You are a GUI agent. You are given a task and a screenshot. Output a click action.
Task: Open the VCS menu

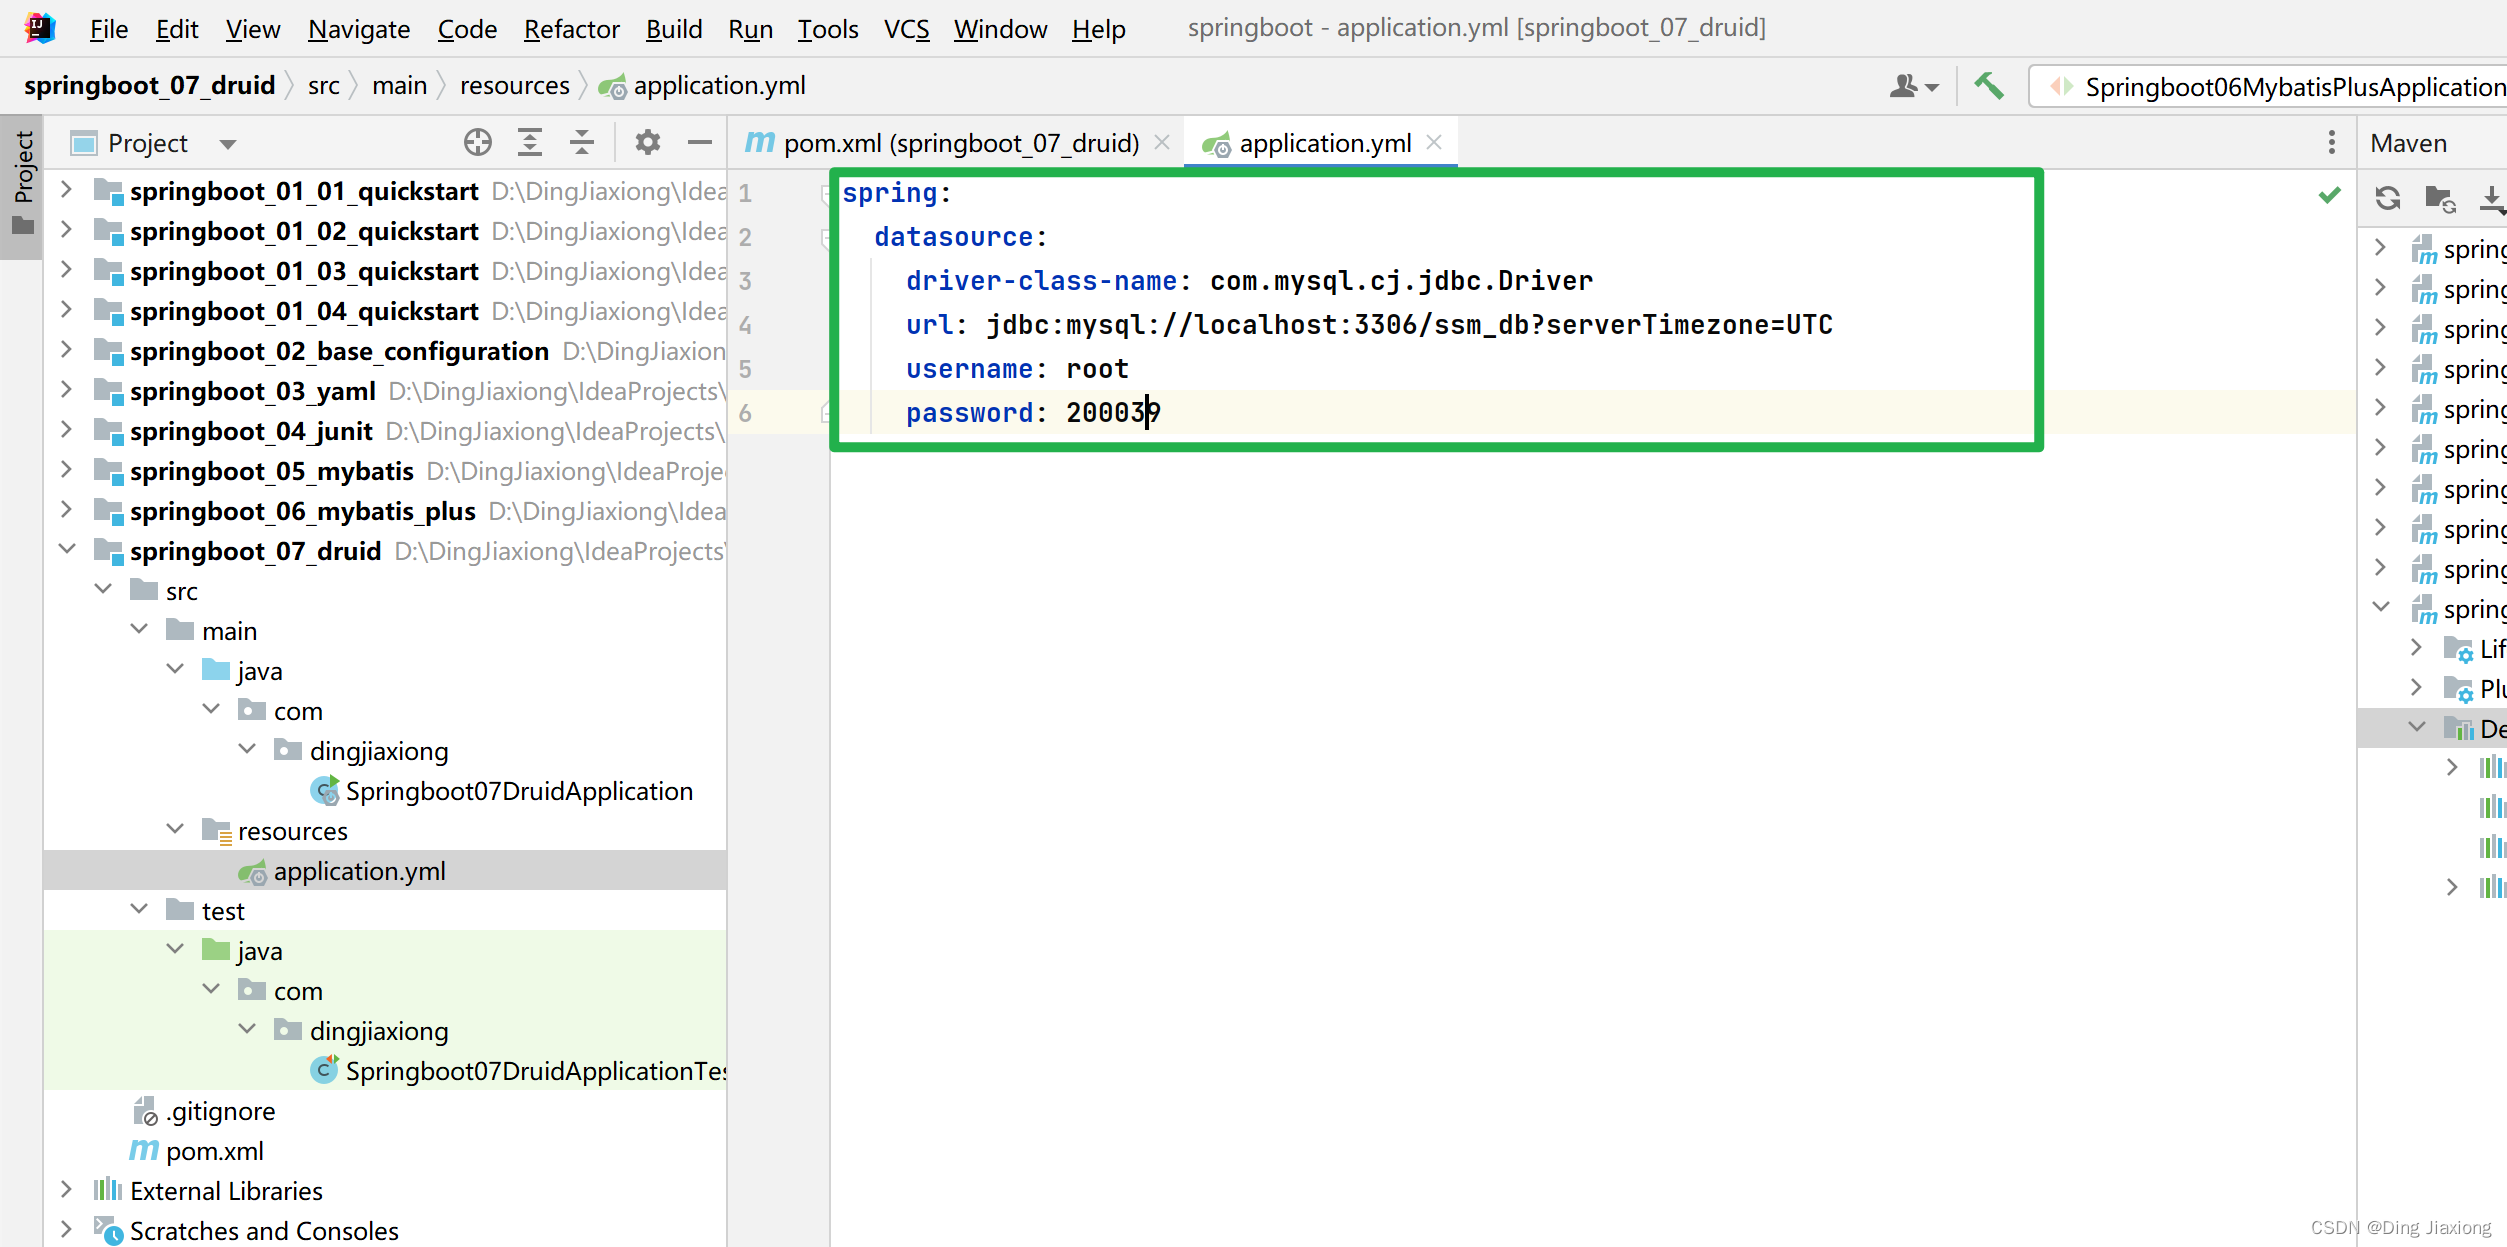pyautogui.click(x=907, y=29)
